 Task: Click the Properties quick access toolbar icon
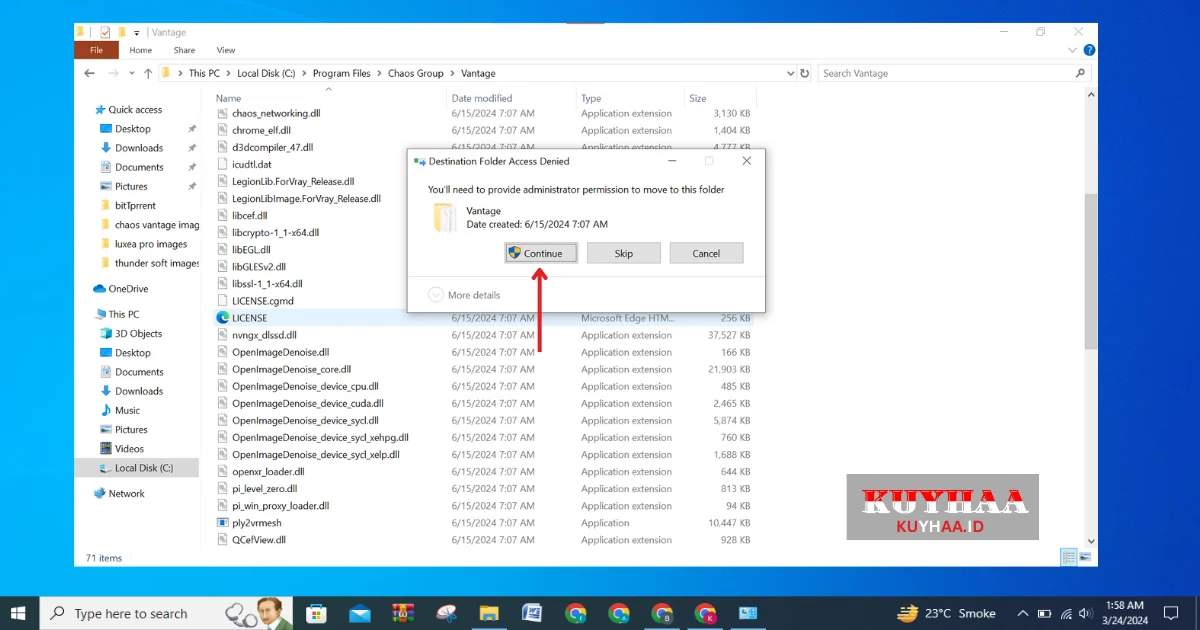(105, 32)
